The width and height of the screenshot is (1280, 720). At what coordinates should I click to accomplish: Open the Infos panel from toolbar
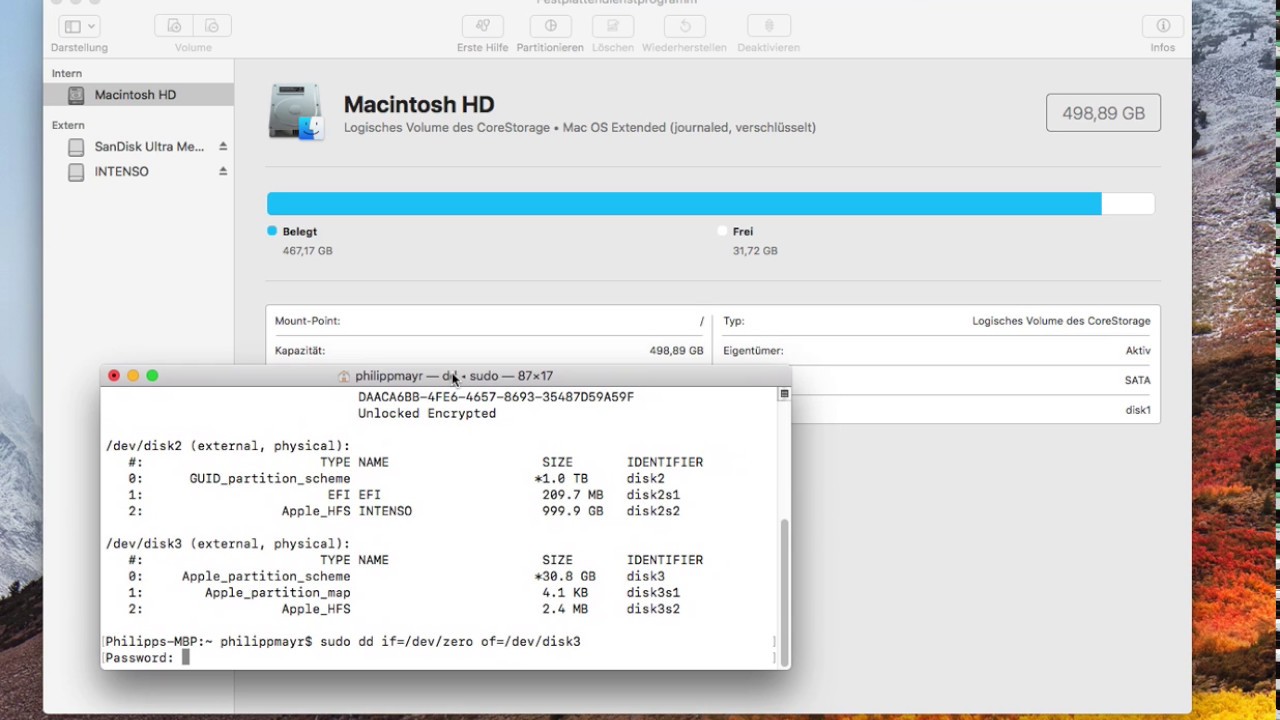tap(1163, 26)
